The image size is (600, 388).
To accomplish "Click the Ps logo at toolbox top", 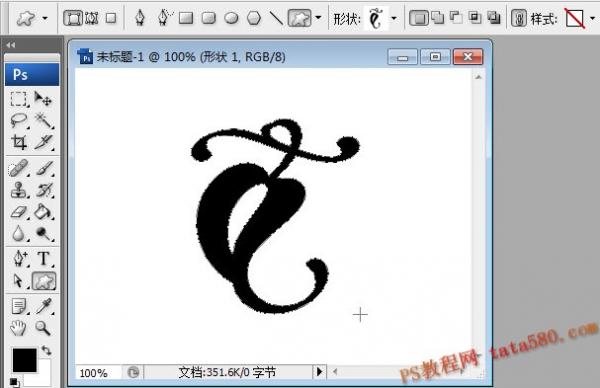I will (32, 74).
